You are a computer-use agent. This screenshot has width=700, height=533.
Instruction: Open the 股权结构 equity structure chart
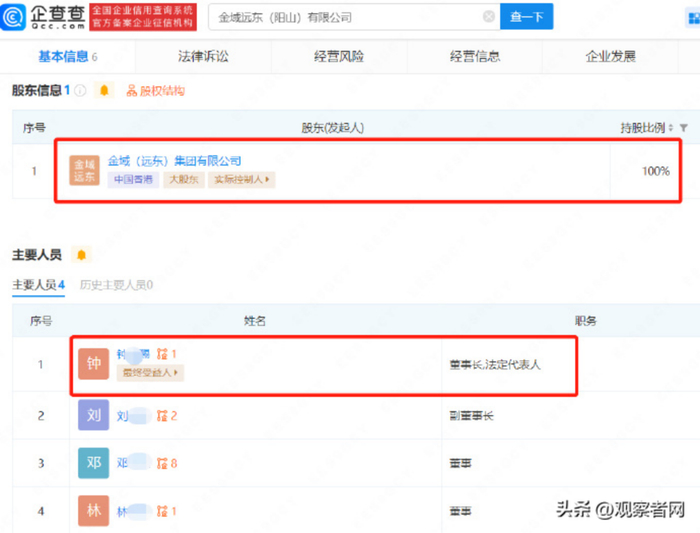(156, 91)
